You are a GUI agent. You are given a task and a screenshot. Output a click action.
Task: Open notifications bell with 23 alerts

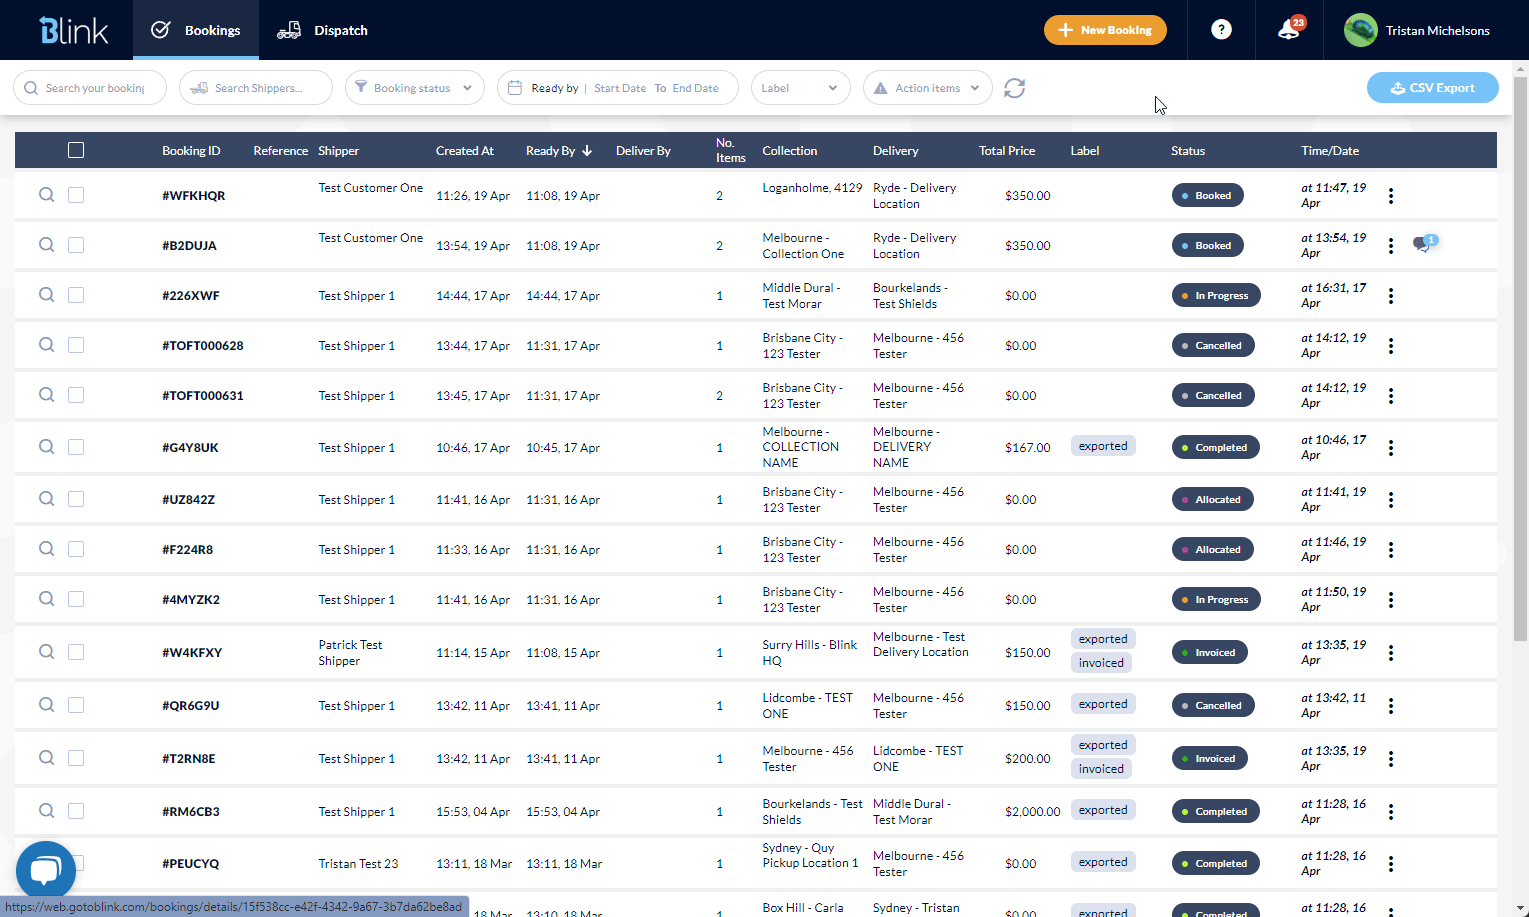tap(1288, 29)
